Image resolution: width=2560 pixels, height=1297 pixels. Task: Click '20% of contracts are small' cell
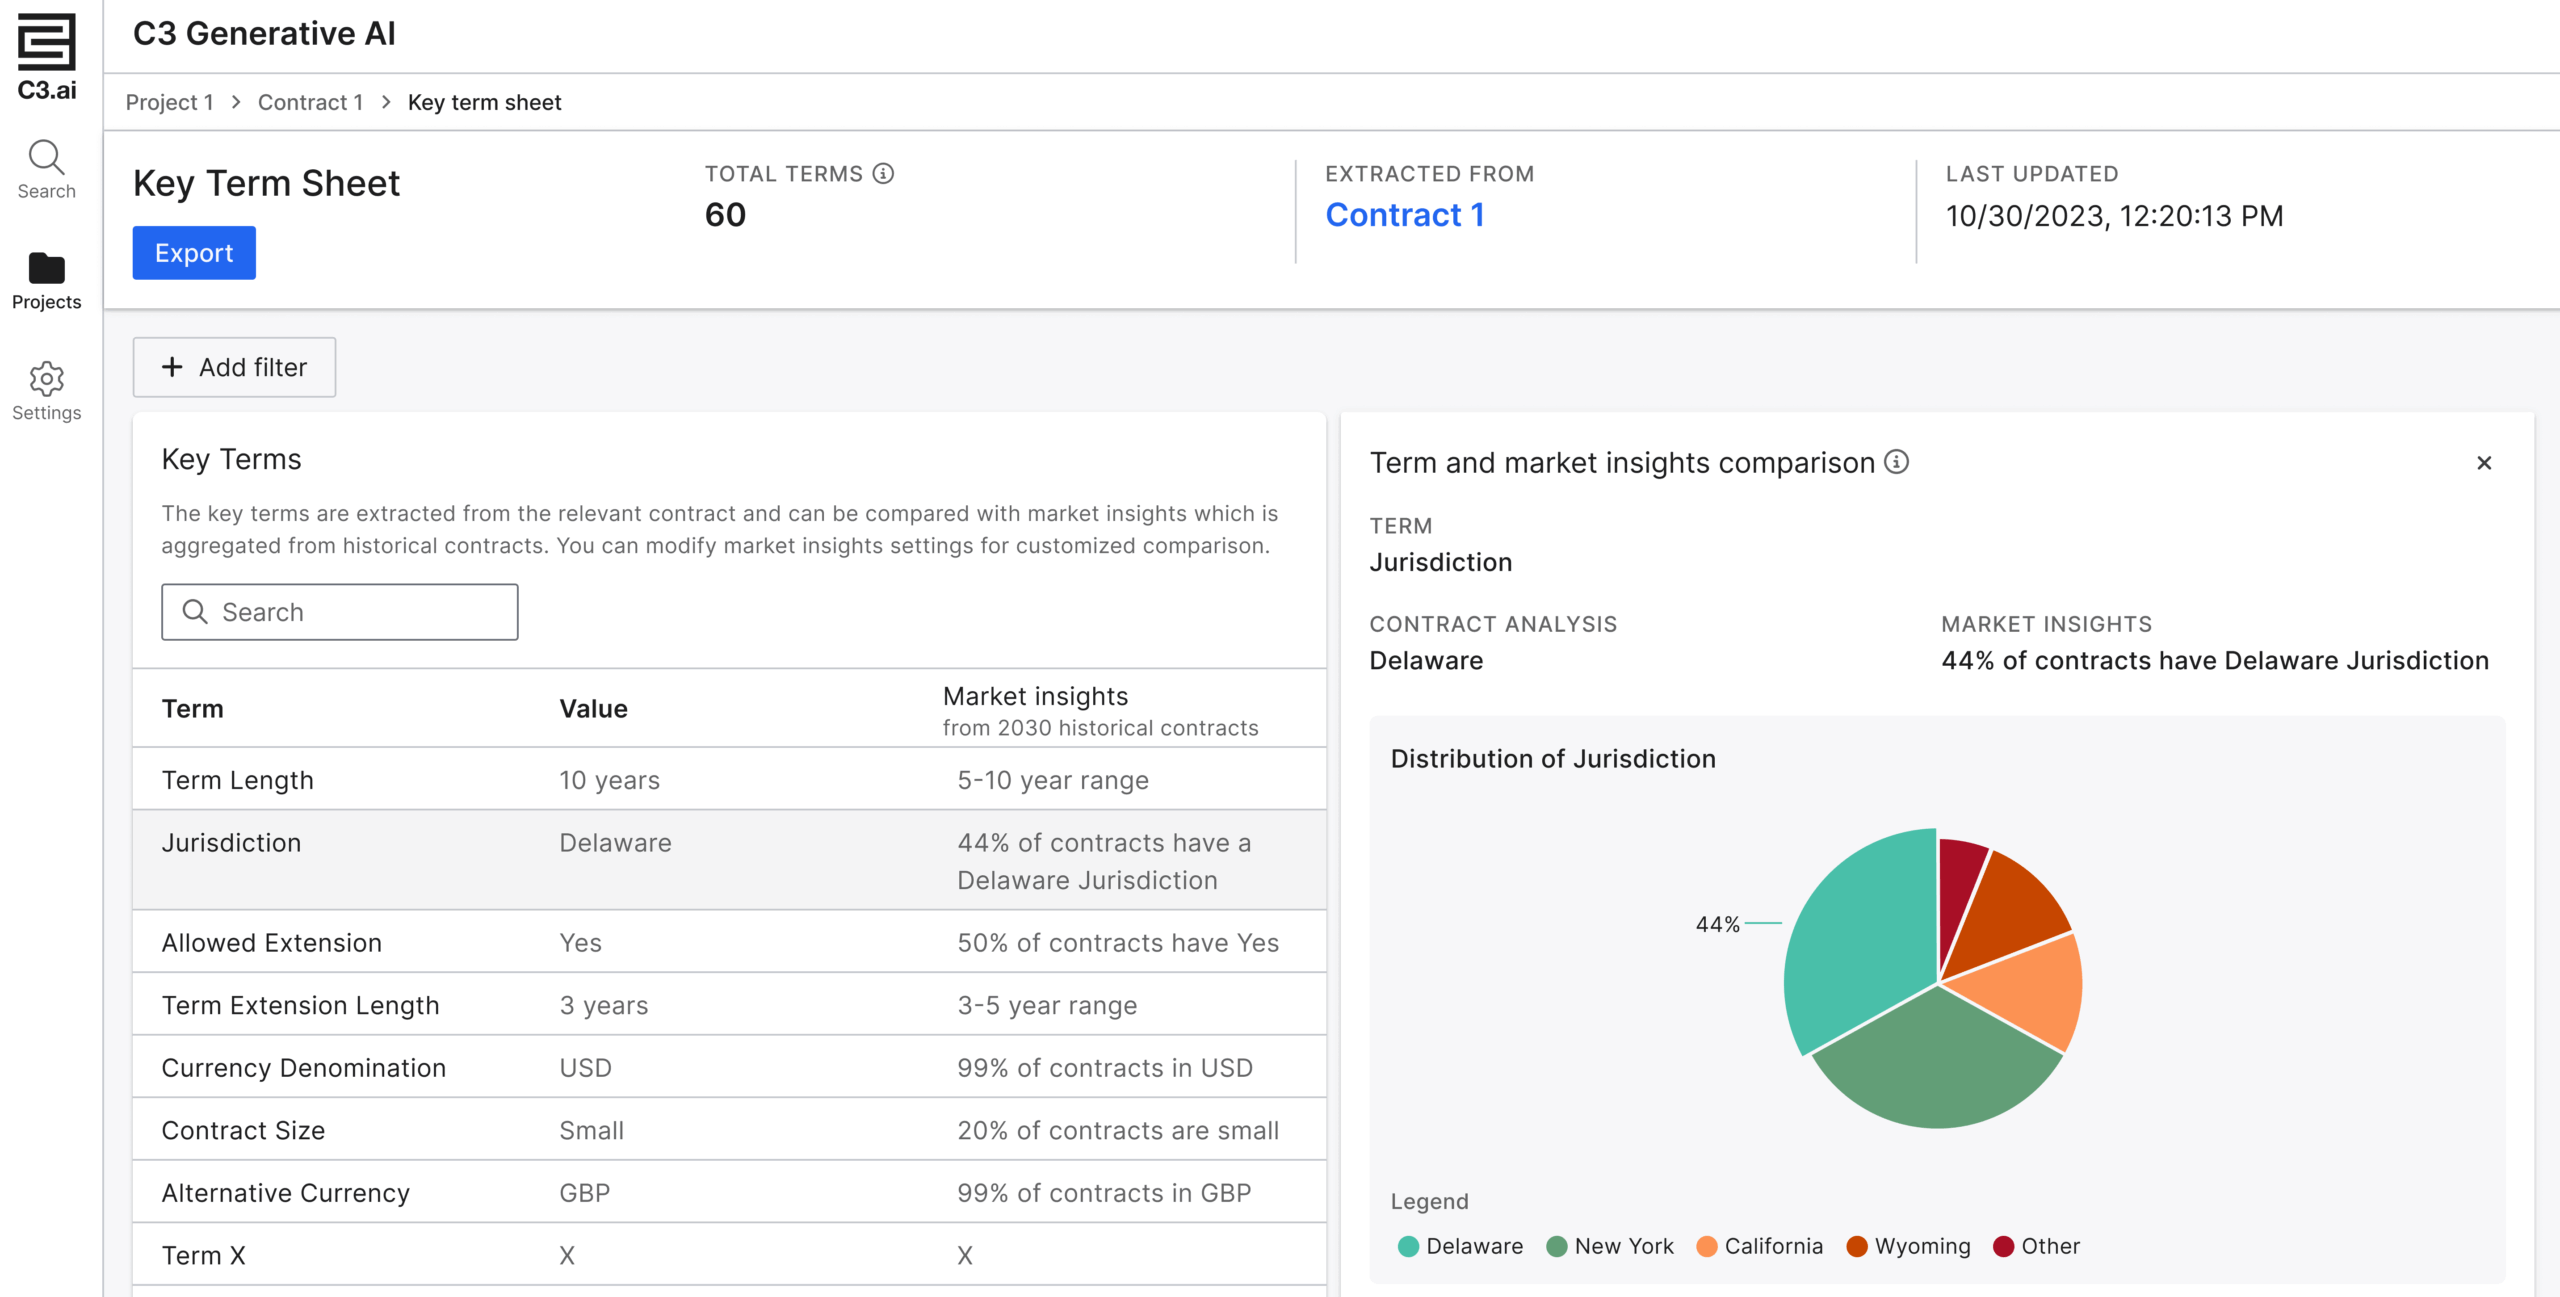pyautogui.click(x=1118, y=1130)
